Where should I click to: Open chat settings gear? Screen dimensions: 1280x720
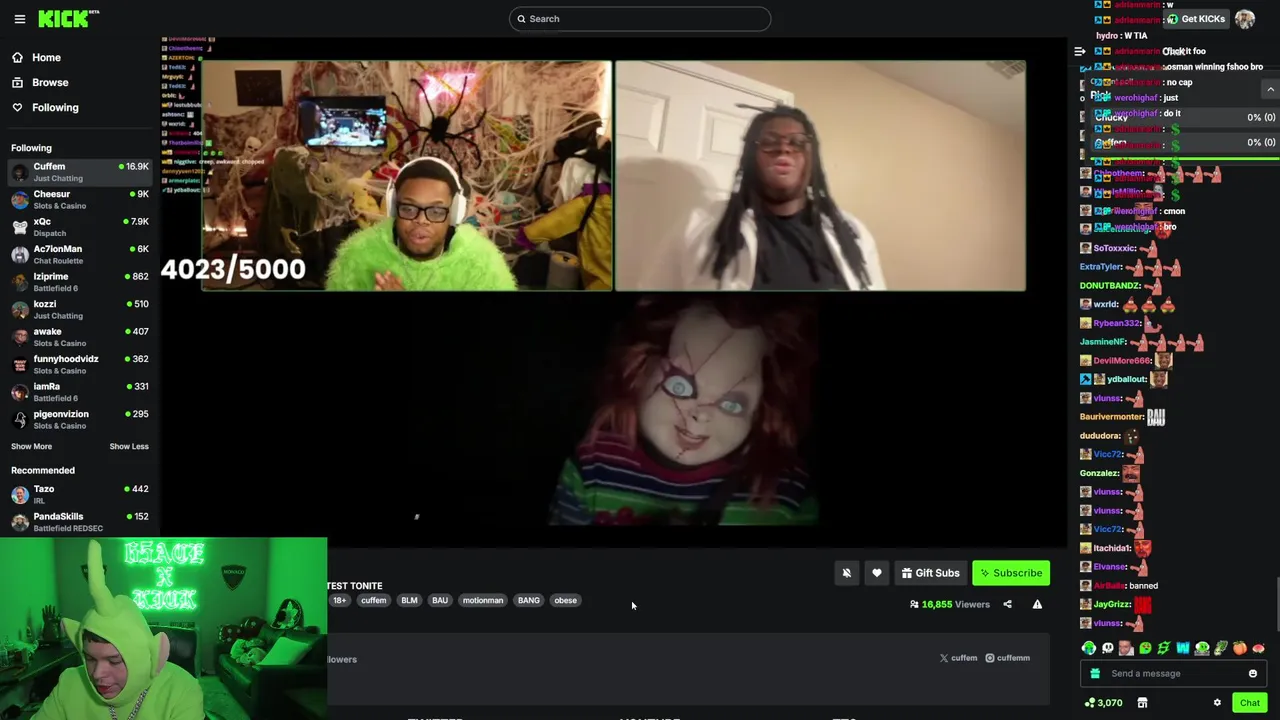1217,703
